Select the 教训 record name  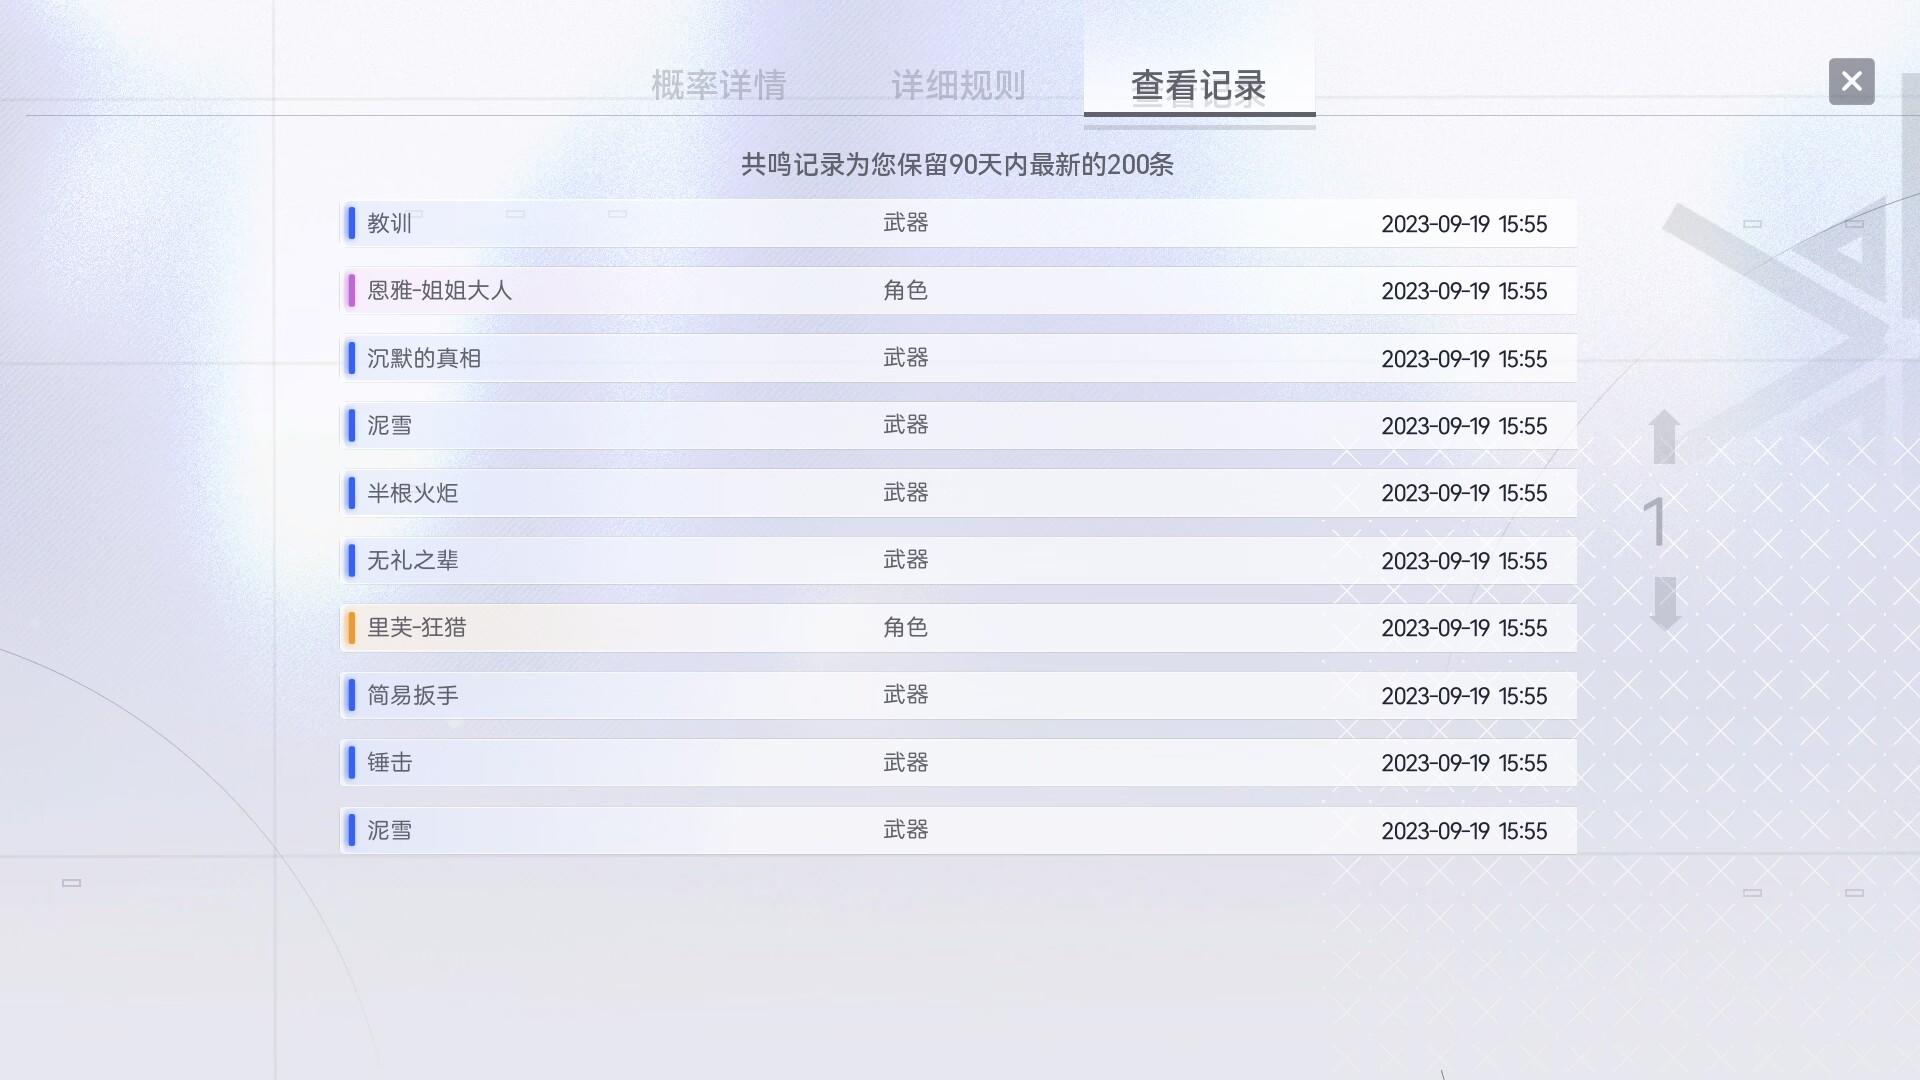click(x=390, y=223)
